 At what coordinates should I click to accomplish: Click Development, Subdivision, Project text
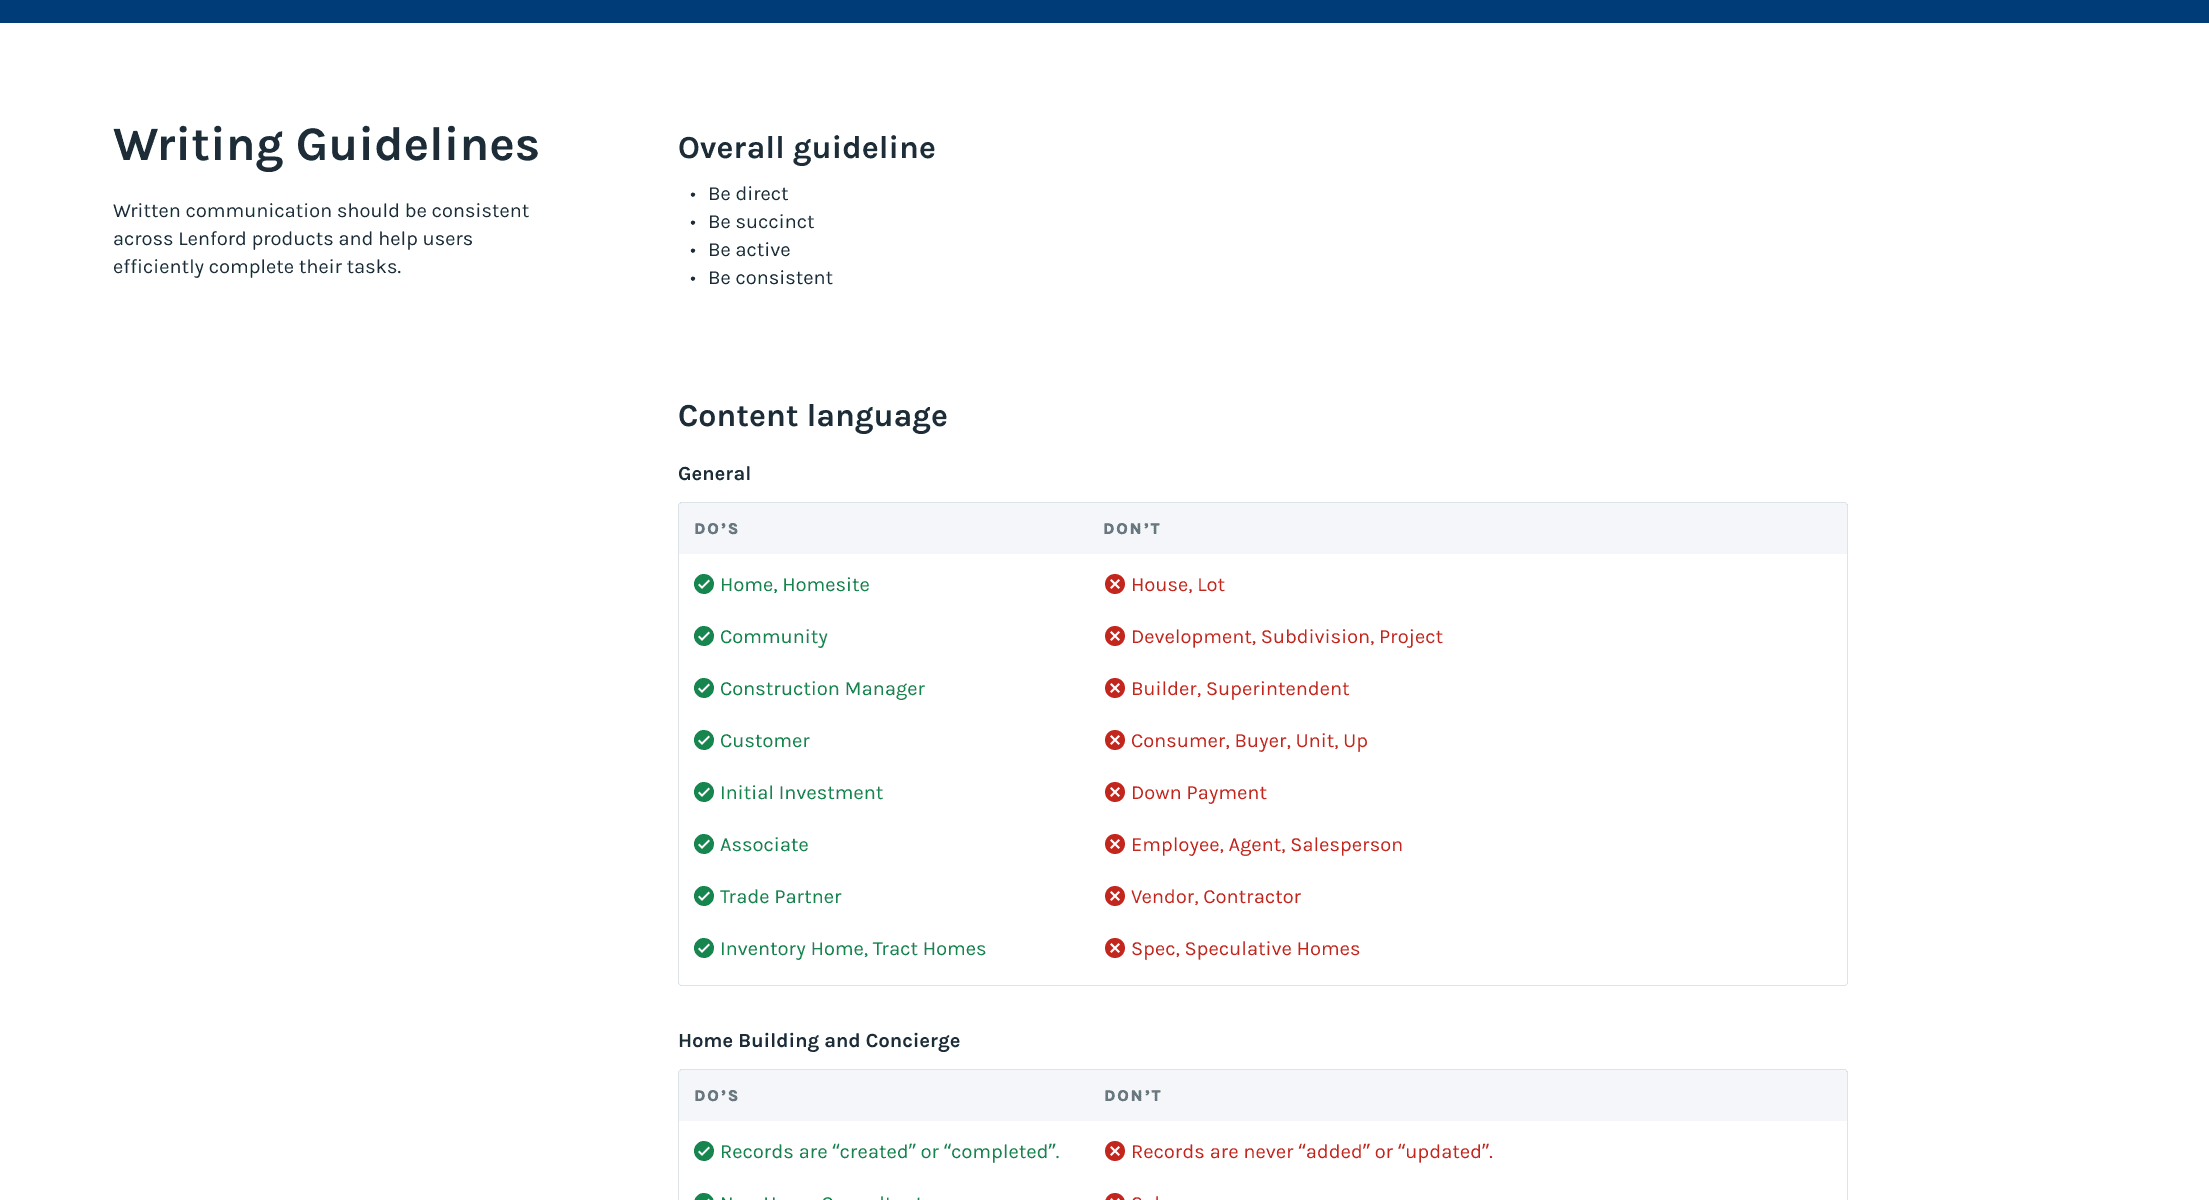[x=1286, y=637]
